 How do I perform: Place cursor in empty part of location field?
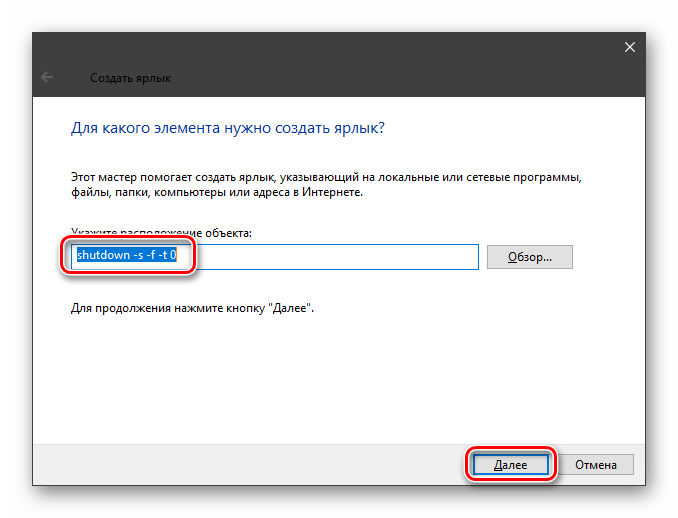coord(337,257)
